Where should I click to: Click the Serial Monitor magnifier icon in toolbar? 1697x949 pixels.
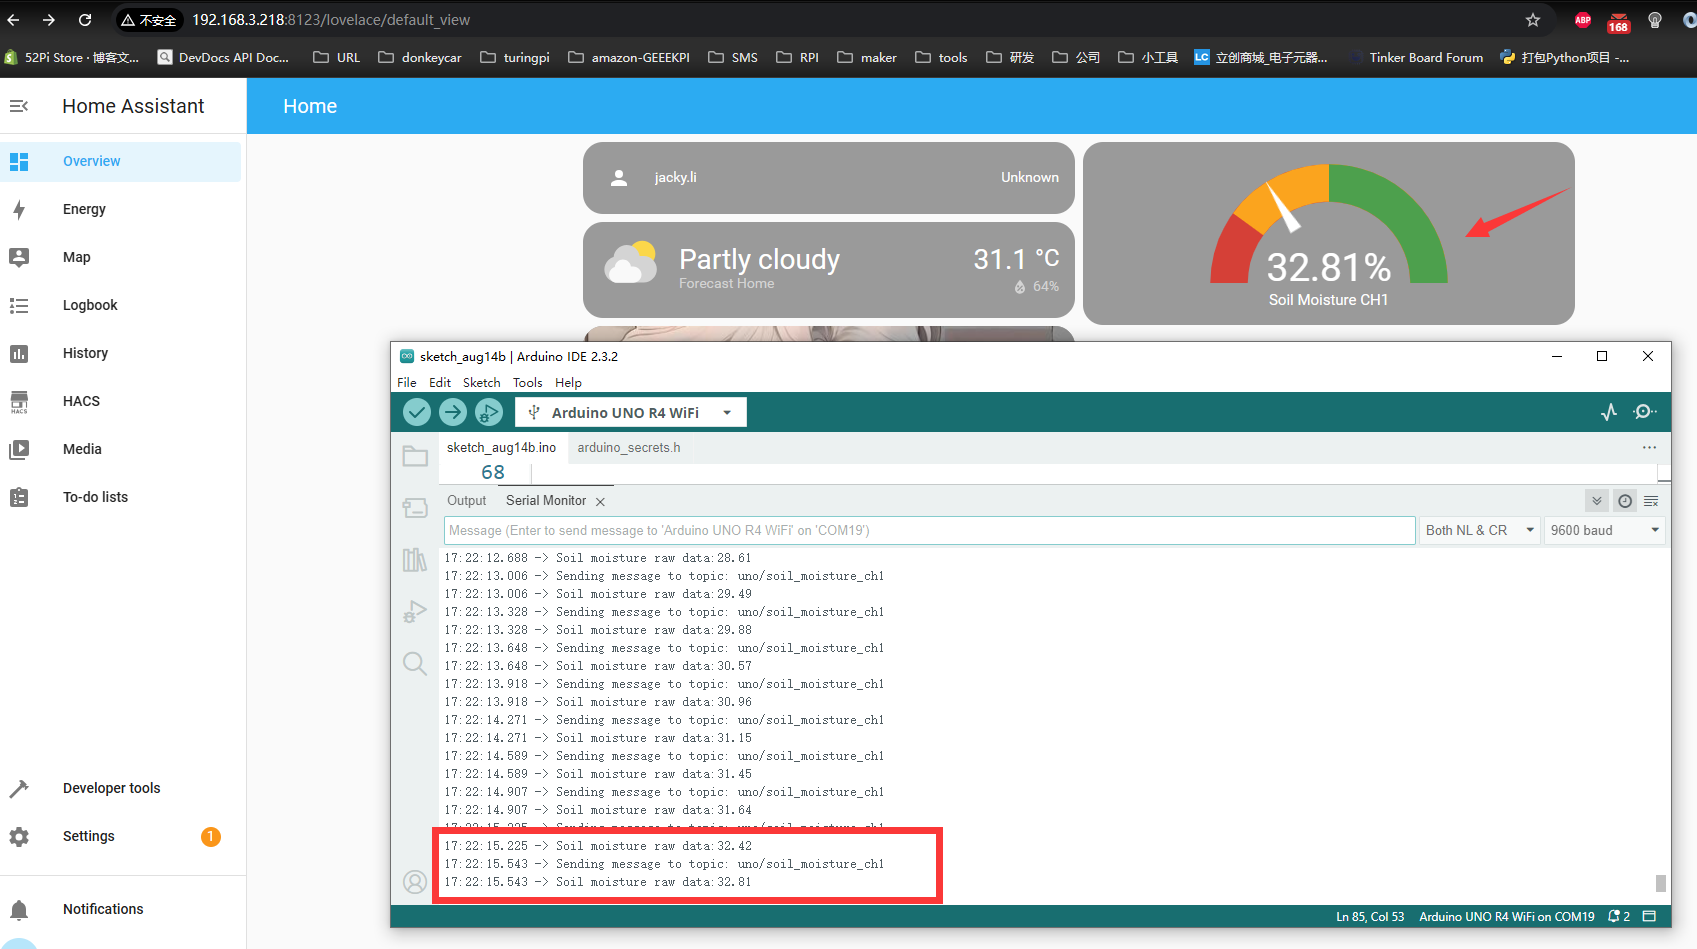tap(1645, 412)
